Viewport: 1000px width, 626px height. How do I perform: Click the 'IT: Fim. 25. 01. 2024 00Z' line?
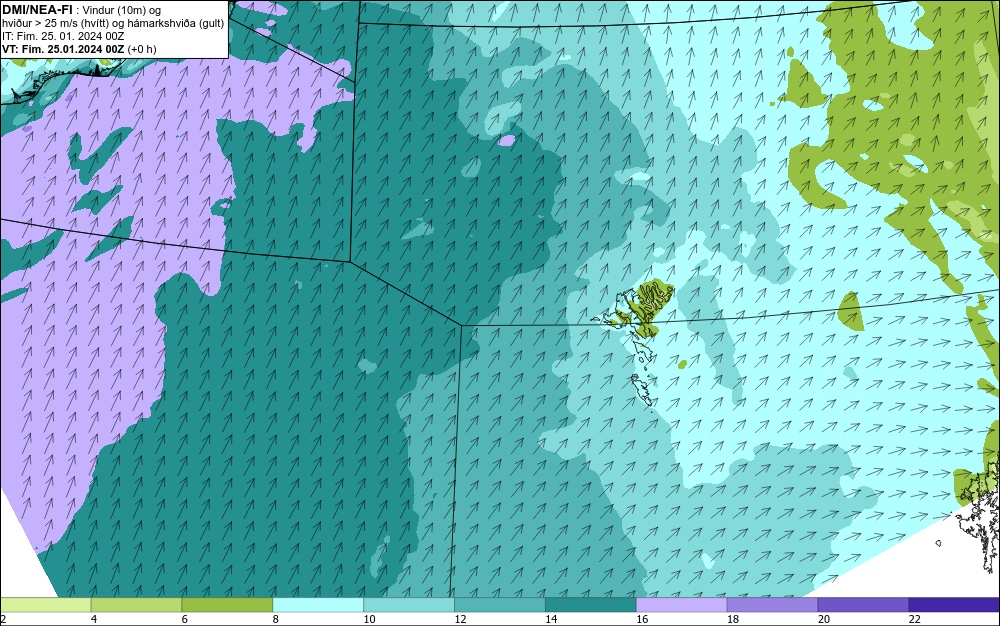pos(63,36)
